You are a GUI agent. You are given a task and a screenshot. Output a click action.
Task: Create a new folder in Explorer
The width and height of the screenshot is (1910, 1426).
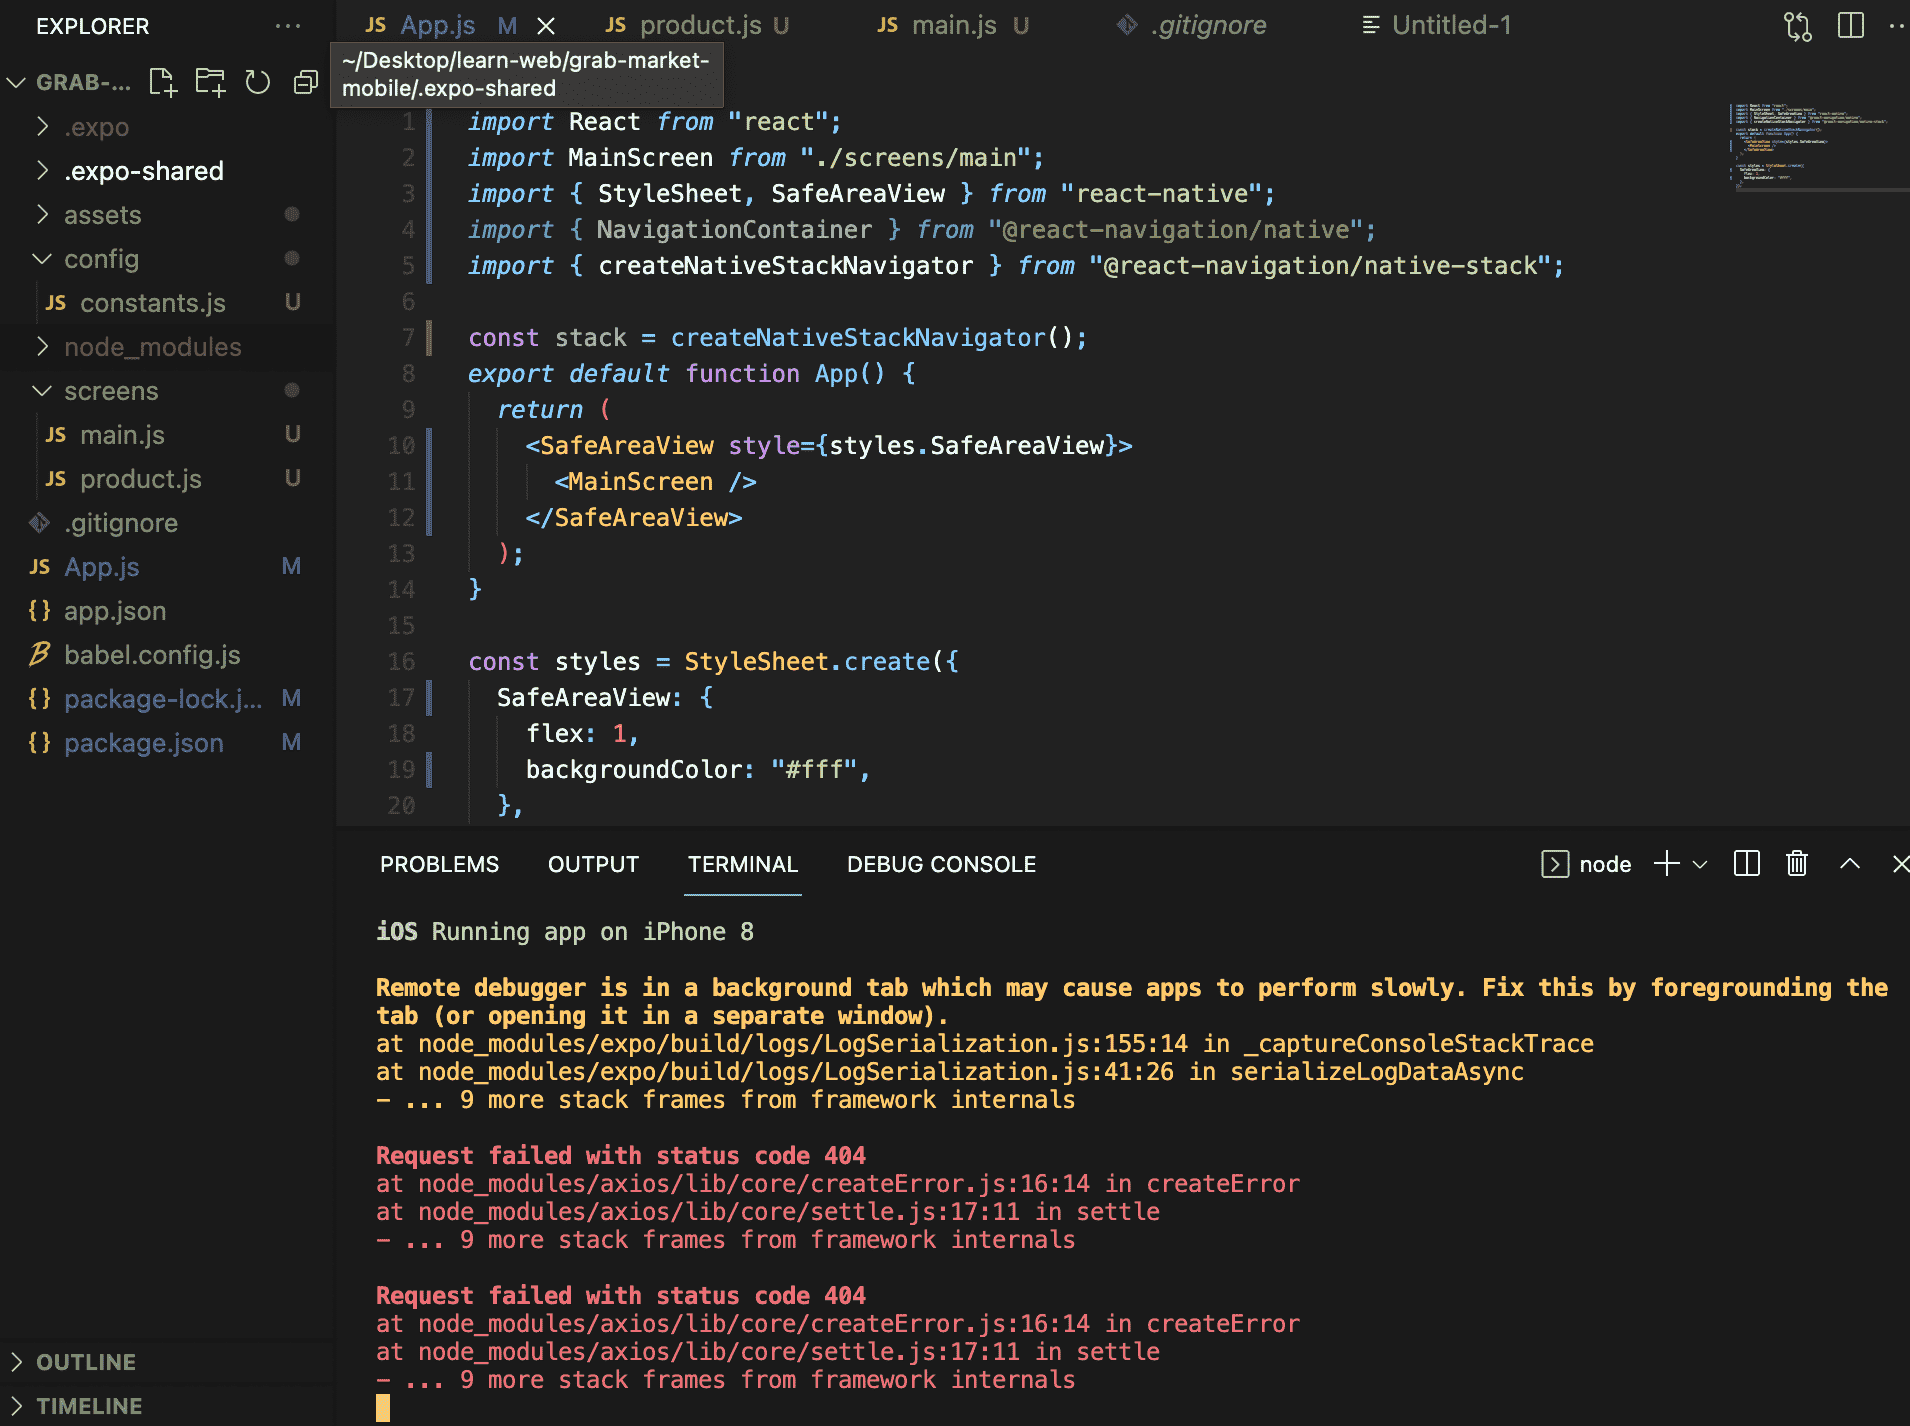[210, 82]
